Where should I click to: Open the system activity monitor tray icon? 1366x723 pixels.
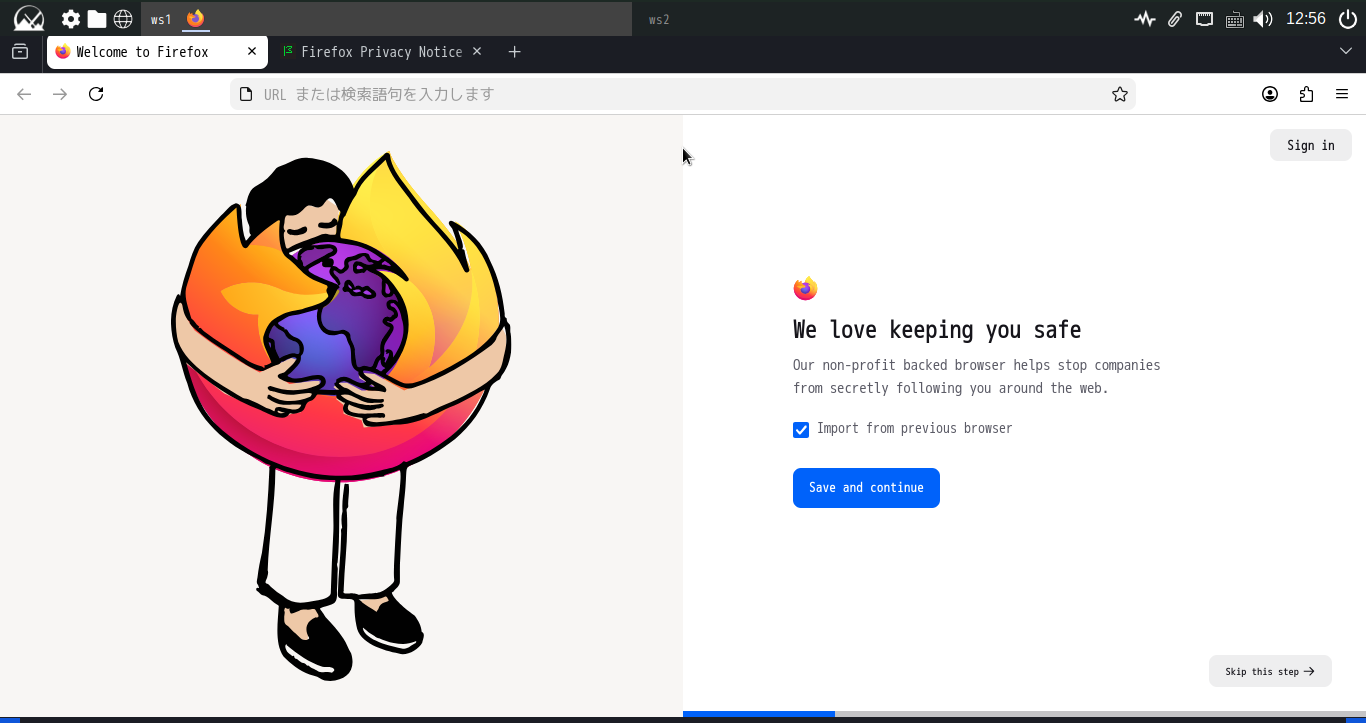click(1145, 19)
